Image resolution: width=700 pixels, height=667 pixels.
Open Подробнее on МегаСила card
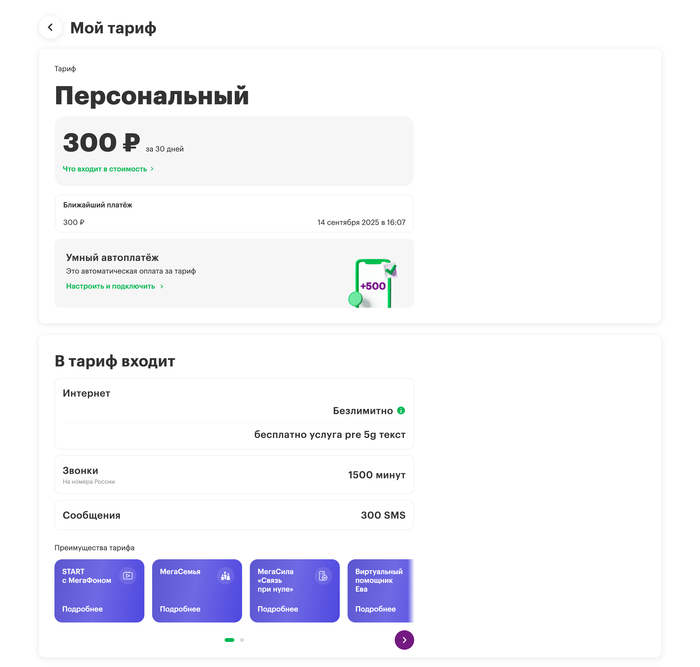(x=278, y=609)
